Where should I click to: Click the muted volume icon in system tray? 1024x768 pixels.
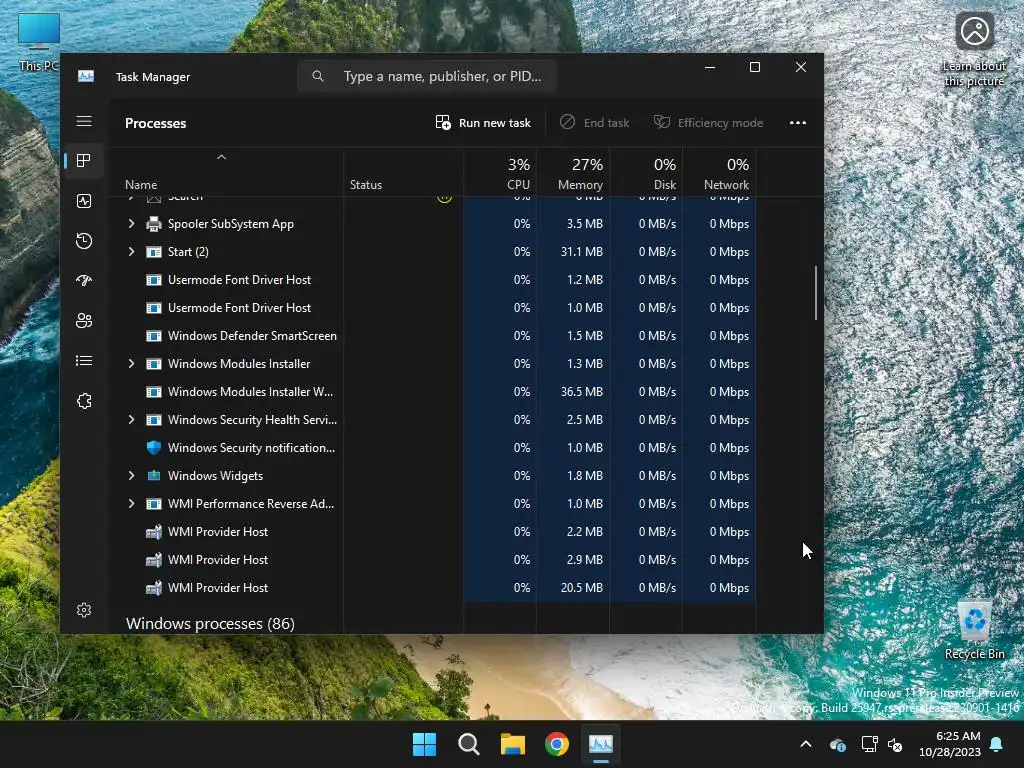pos(895,744)
